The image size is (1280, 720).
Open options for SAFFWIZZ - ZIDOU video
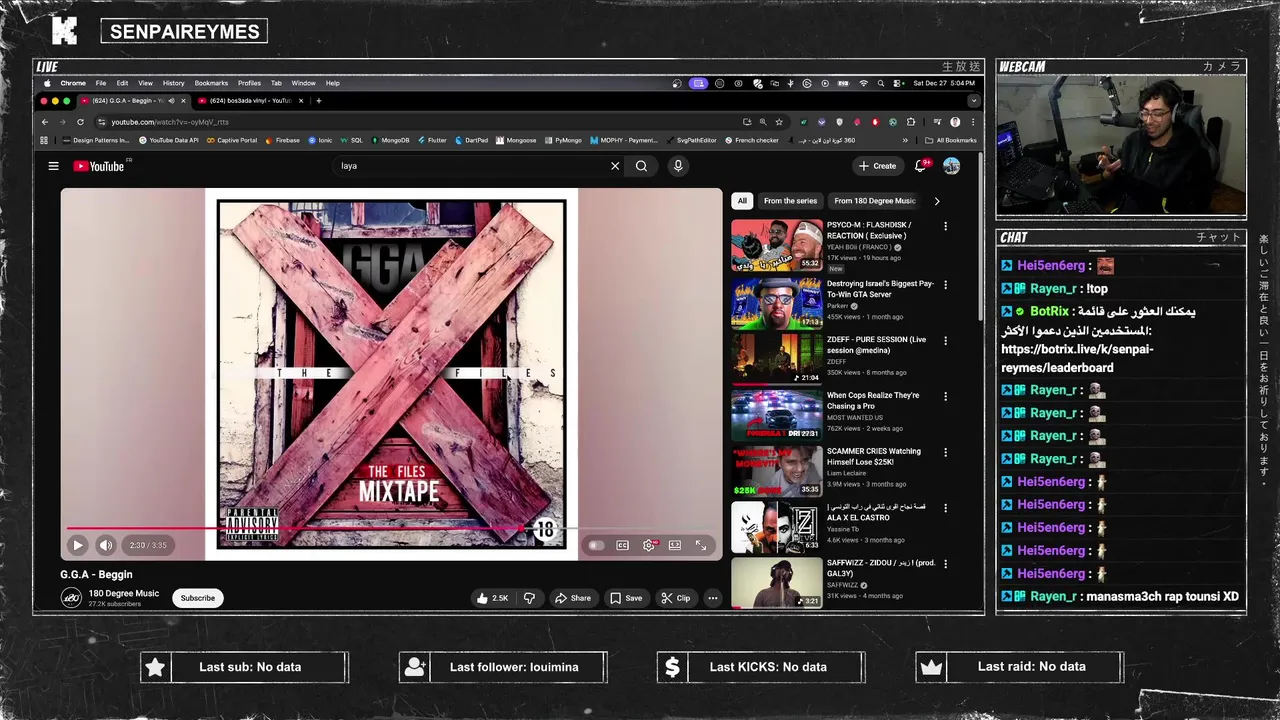coord(945,564)
